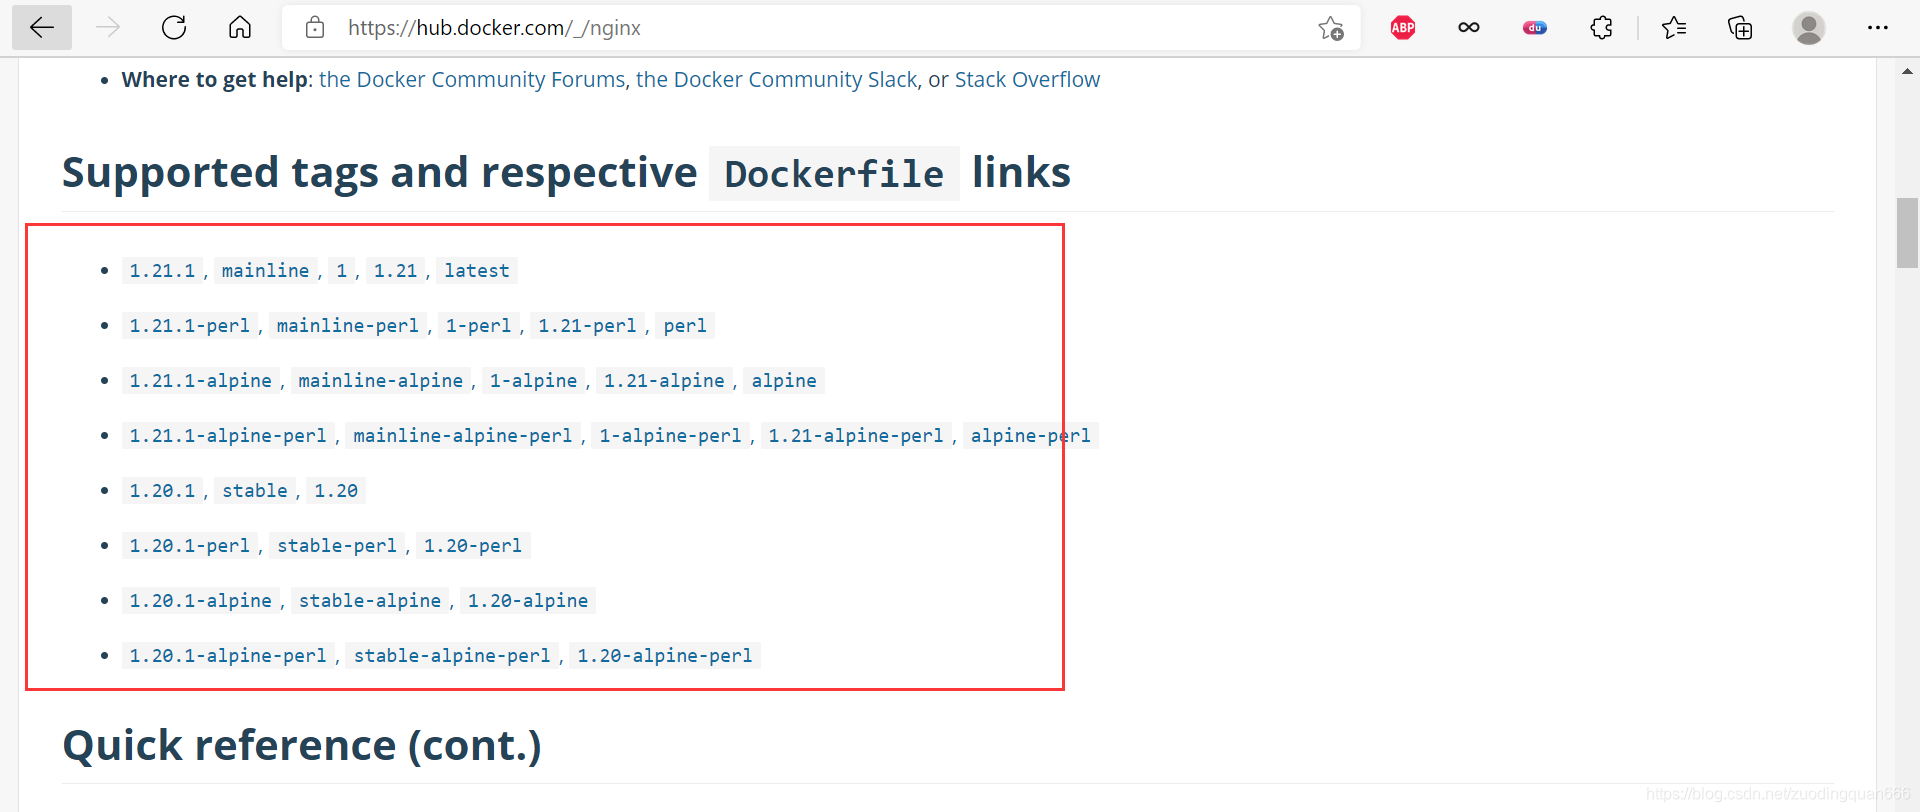Open the 1.21.1-perl tag link
The height and width of the screenshot is (812, 1920).
tap(189, 326)
